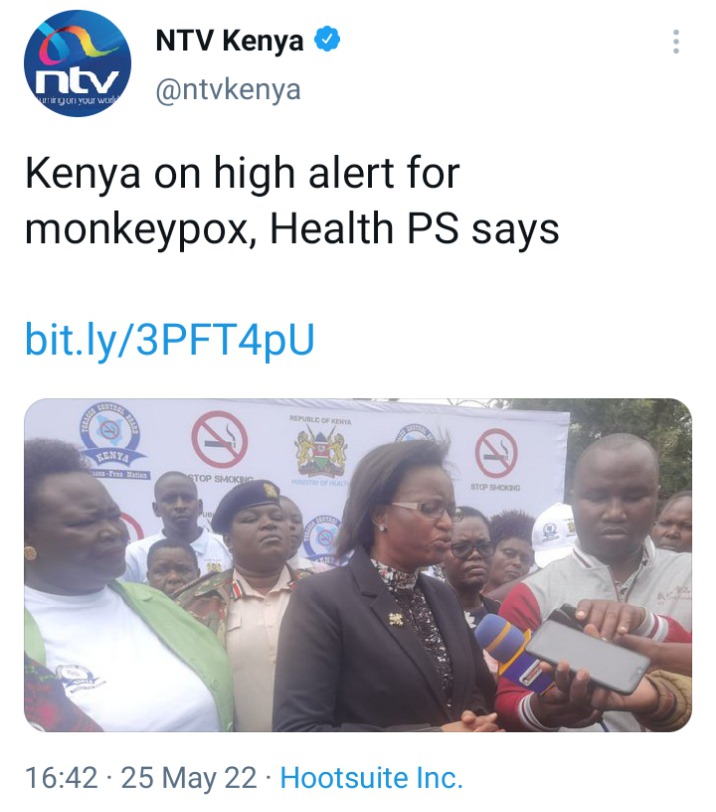Click the Health PS says text
Viewport: 716px width, 812px height.
coord(415,229)
